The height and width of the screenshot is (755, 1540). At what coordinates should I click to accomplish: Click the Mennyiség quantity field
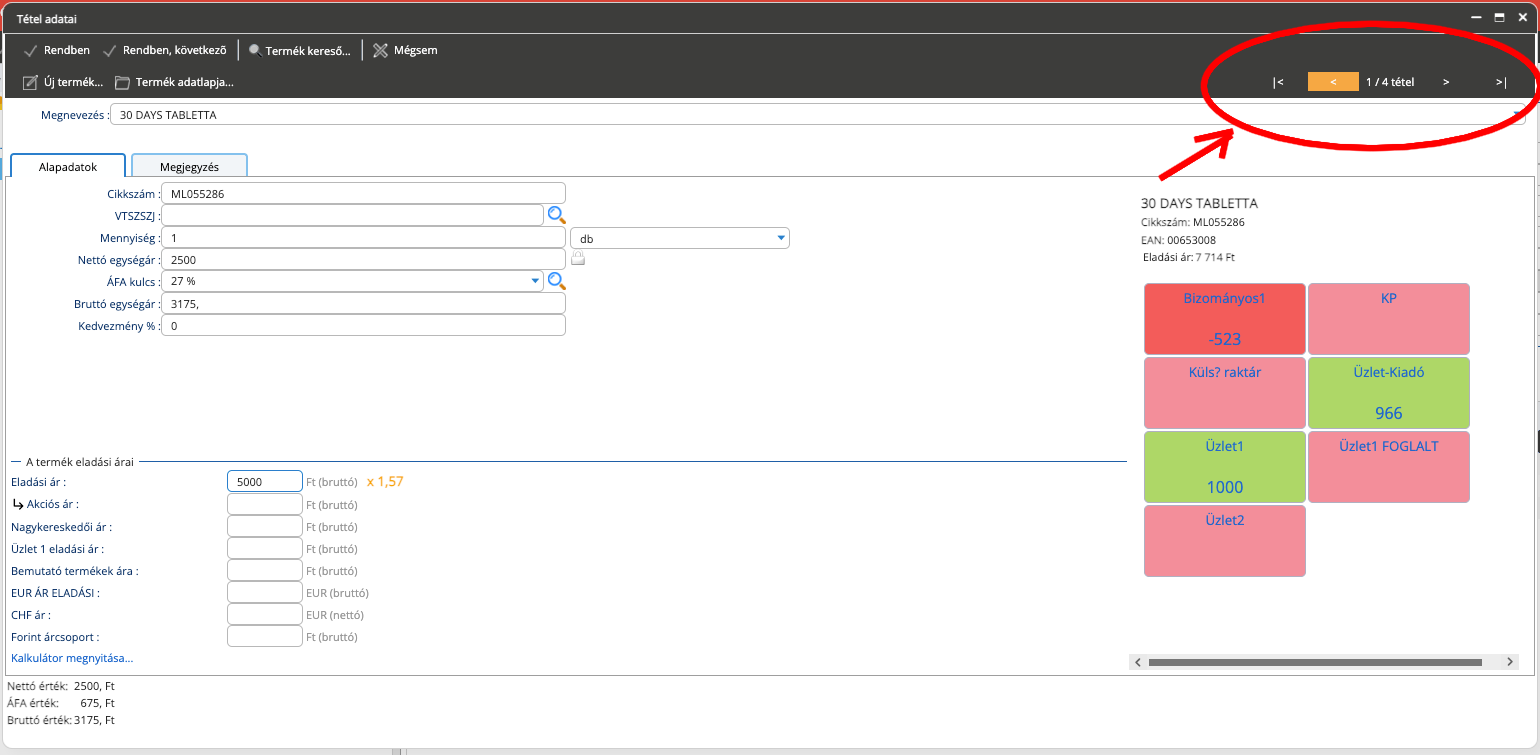point(363,238)
